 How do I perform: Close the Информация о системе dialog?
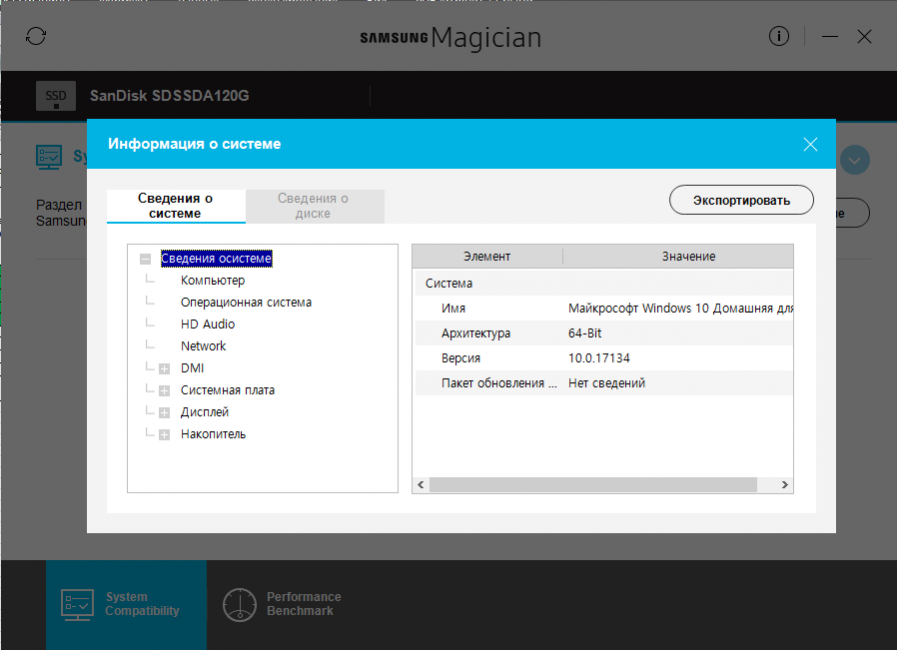810,144
